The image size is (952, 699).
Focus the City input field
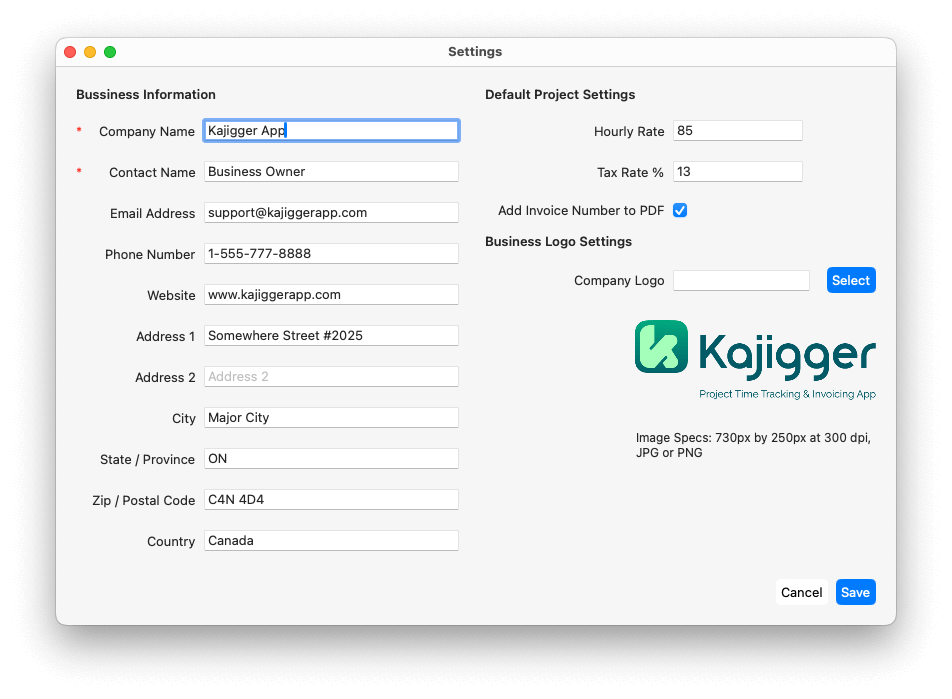331,417
